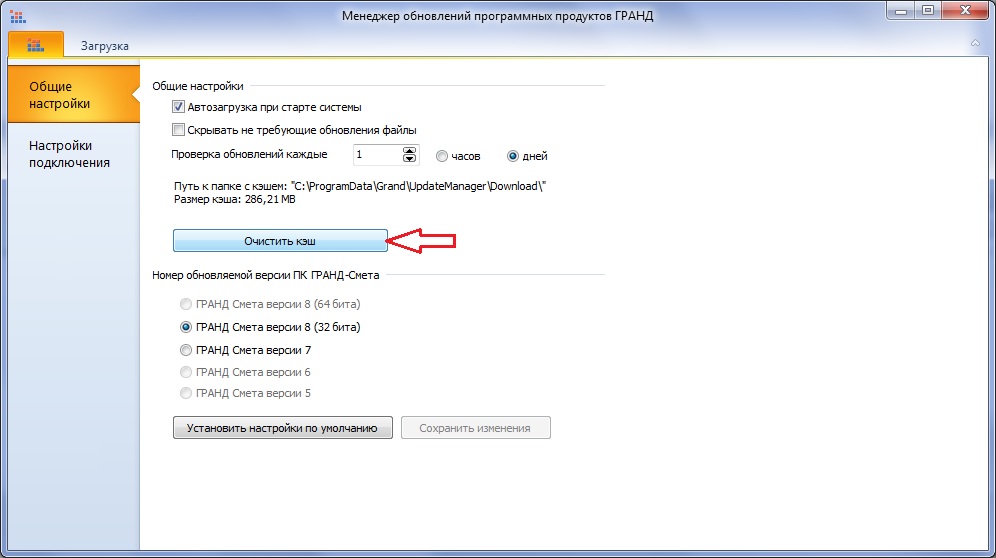Select the Общие настройки section
The height and width of the screenshot is (558, 996).
click(74, 94)
